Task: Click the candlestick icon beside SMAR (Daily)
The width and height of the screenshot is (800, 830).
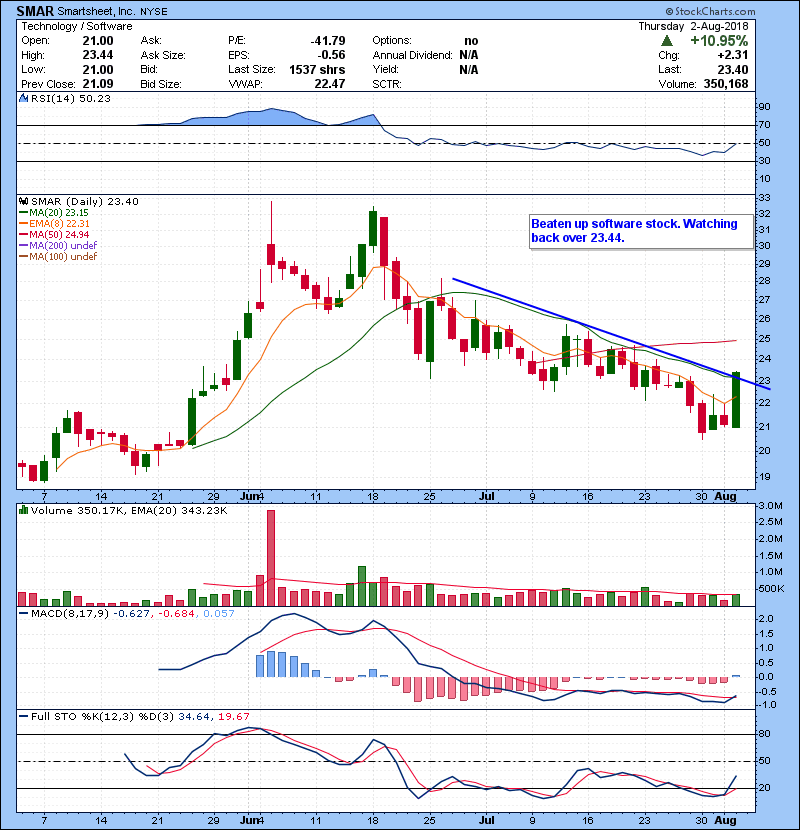Action: [x=23, y=201]
